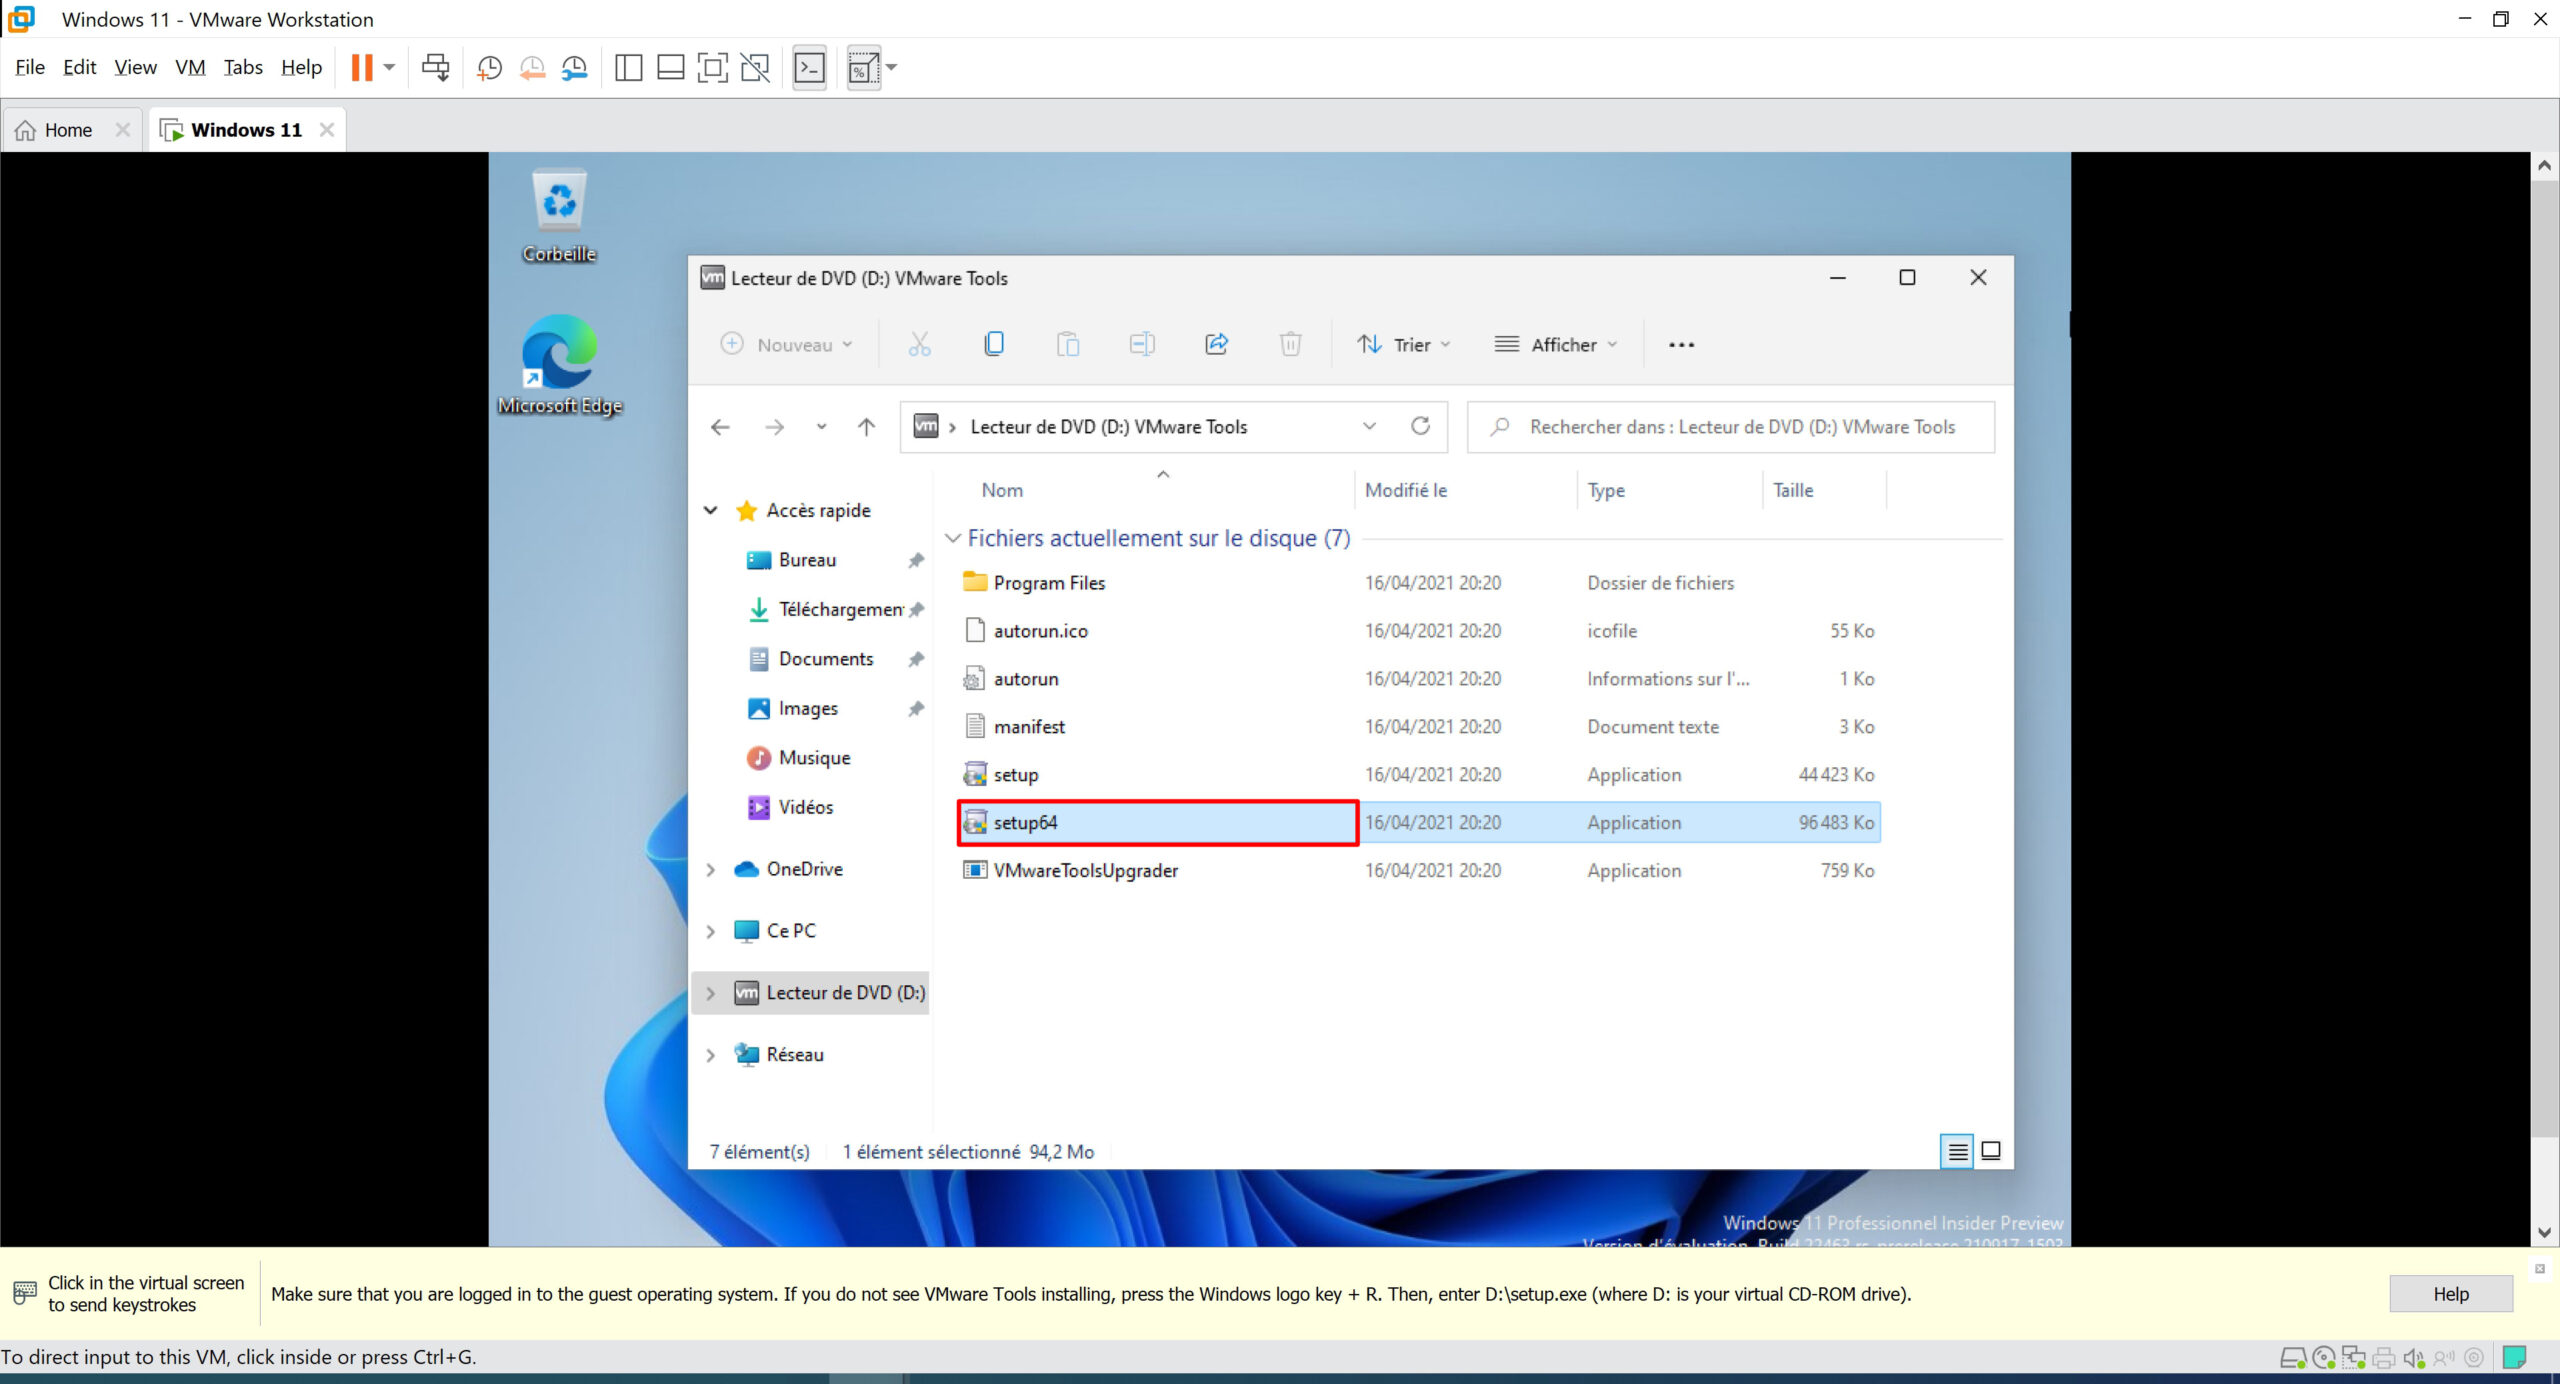Sort by the Modifié le column header

coord(1406,490)
